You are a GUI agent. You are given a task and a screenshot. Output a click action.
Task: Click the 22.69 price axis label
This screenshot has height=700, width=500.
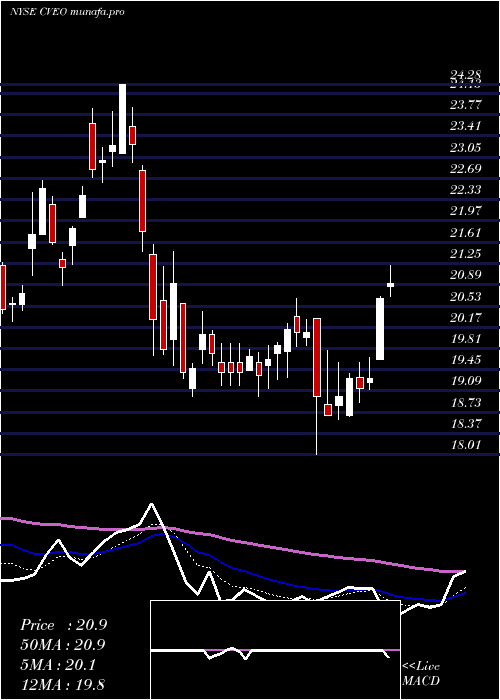466,168
